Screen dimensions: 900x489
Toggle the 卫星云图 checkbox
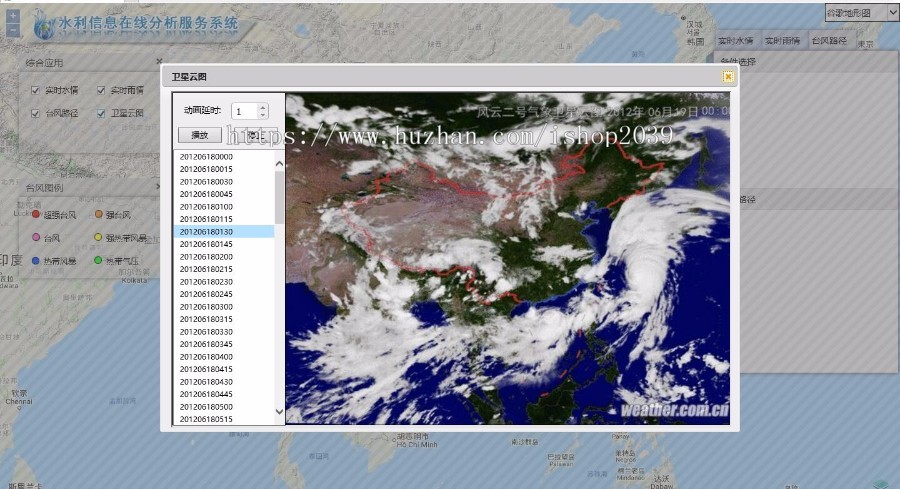(101, 113)
